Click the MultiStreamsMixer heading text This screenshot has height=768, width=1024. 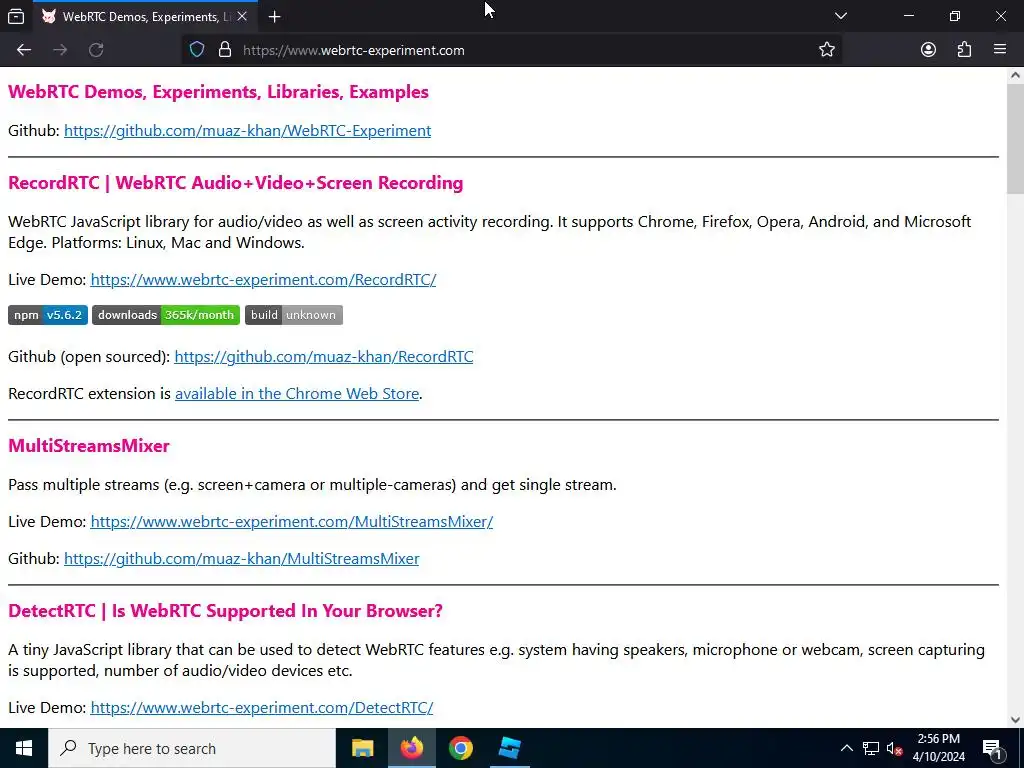pos(89,446)
